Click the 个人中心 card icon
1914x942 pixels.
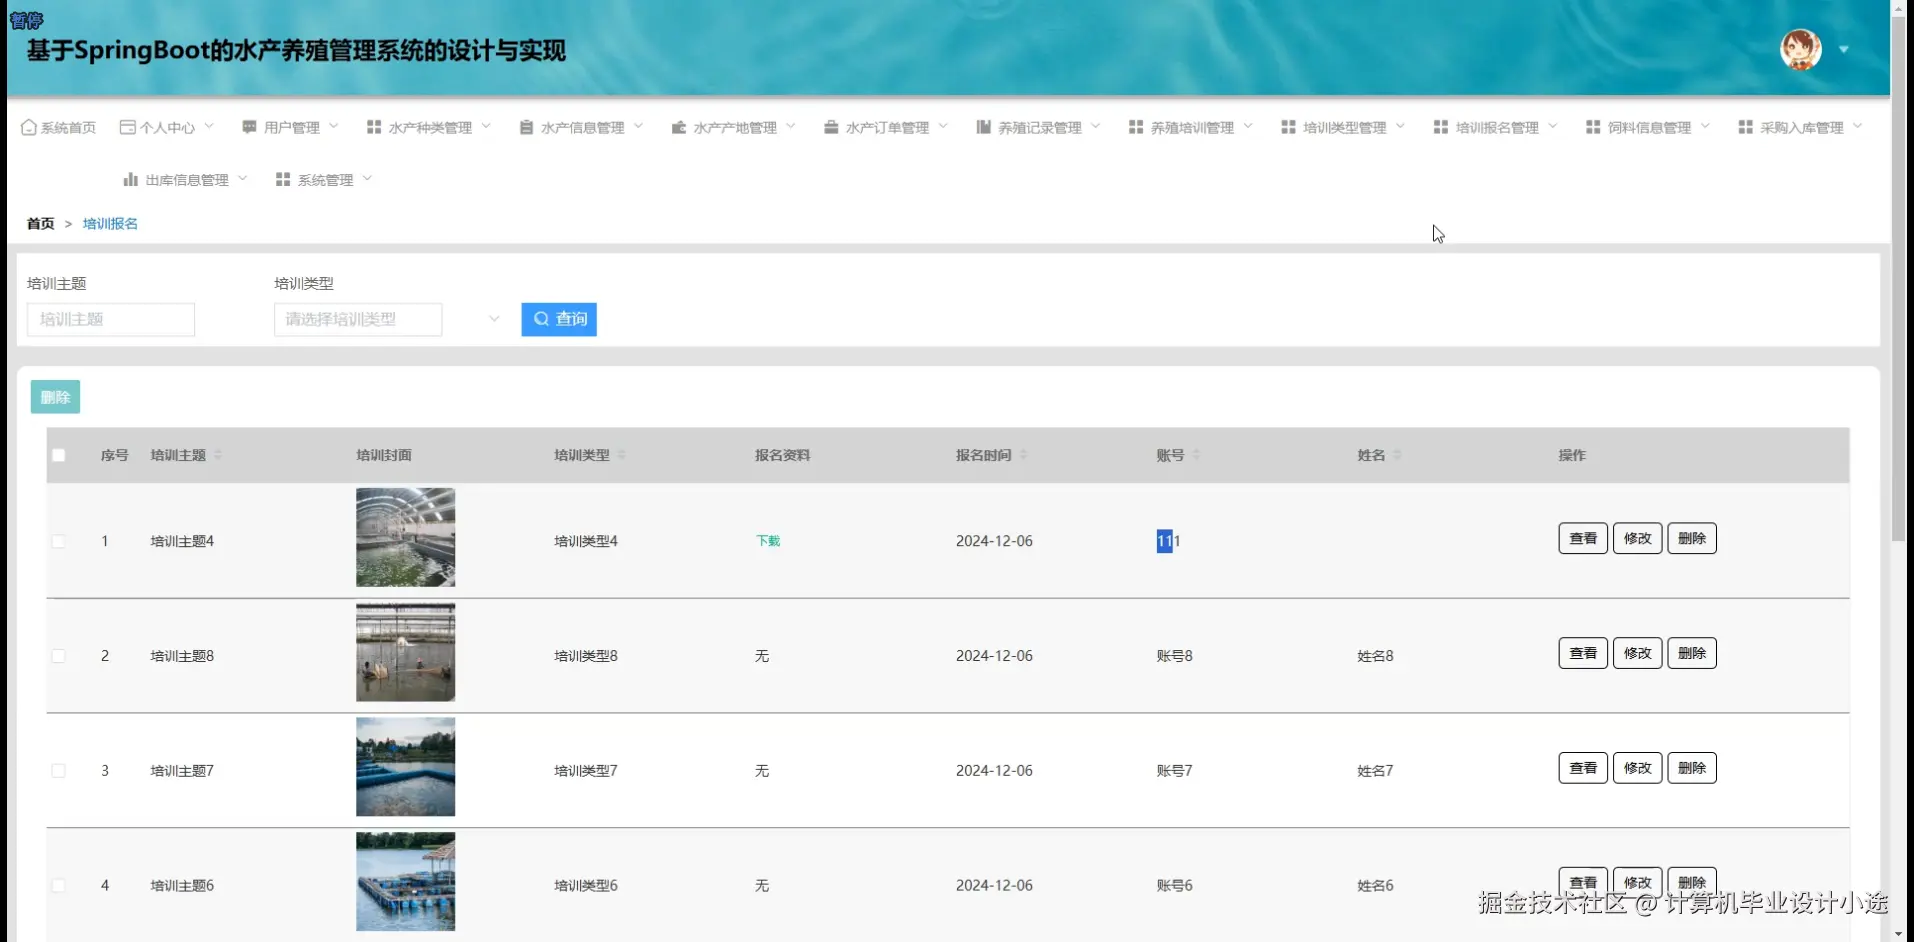tap(127, 127)
